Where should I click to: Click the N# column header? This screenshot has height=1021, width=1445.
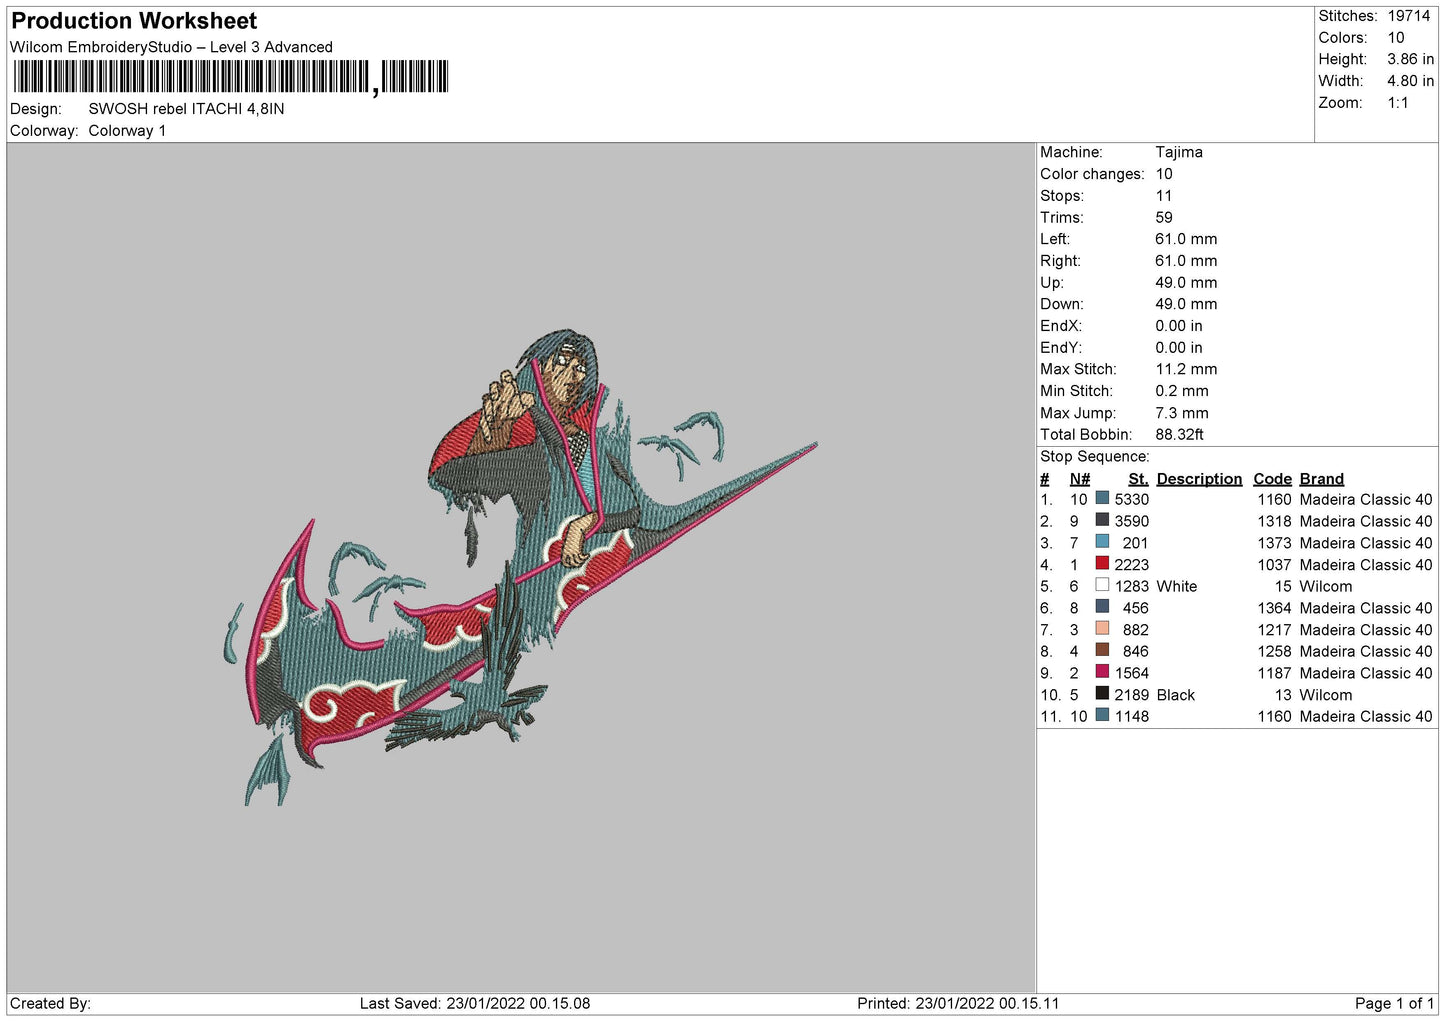point(1079,479)
